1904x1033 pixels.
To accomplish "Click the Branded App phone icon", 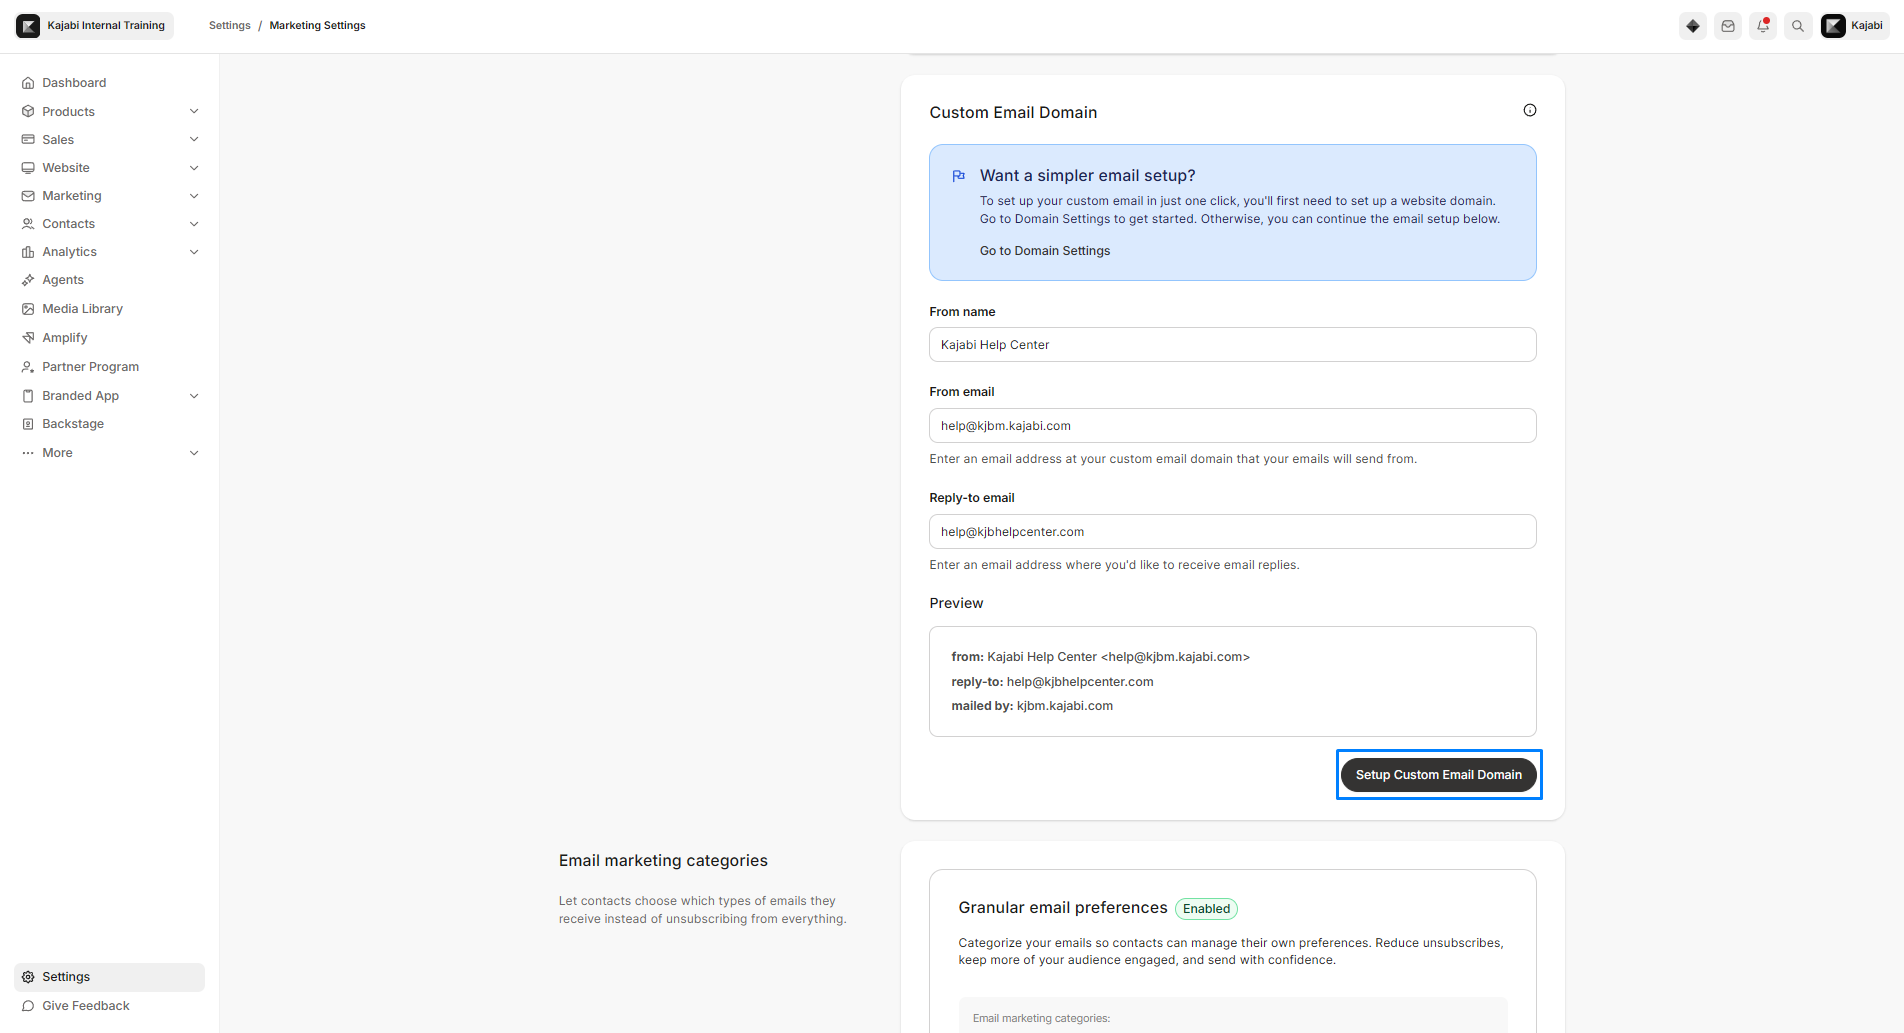I will pos(28,396).
